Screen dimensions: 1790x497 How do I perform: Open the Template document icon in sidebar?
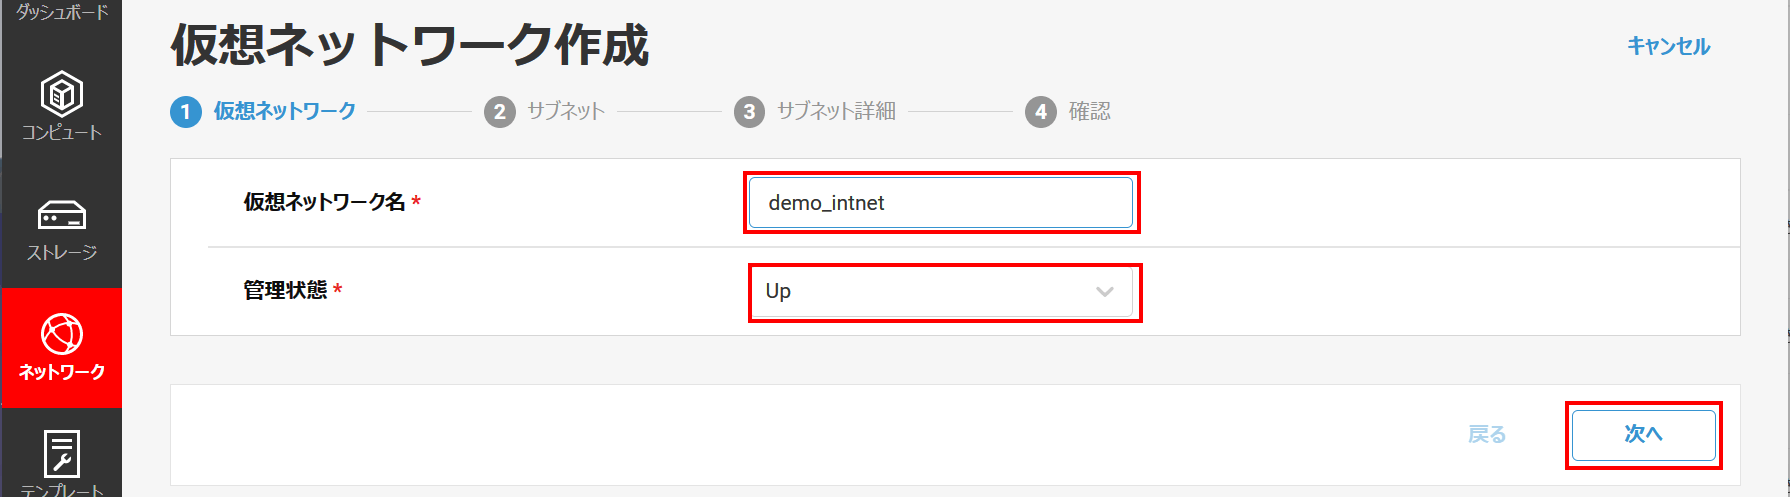[x=61, y=454]
